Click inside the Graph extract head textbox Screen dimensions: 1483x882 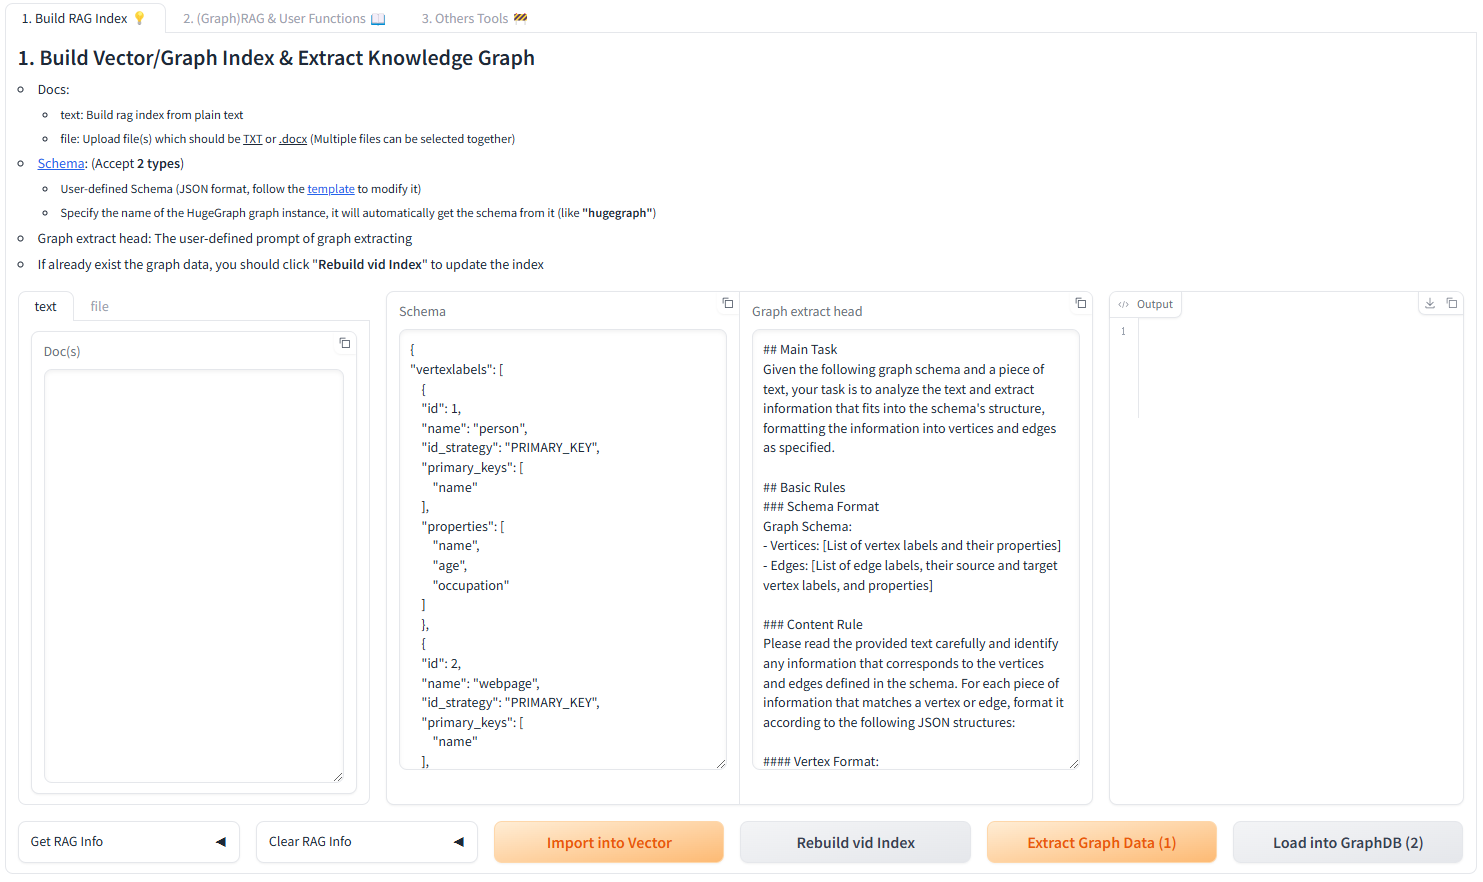tap(915, 548)
